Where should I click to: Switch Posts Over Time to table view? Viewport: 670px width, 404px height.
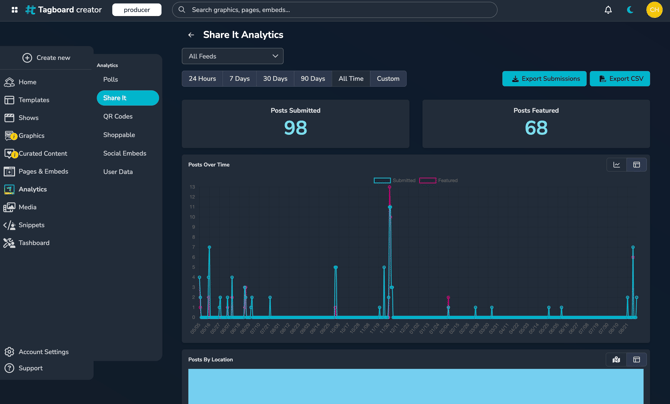click(636, 165)
